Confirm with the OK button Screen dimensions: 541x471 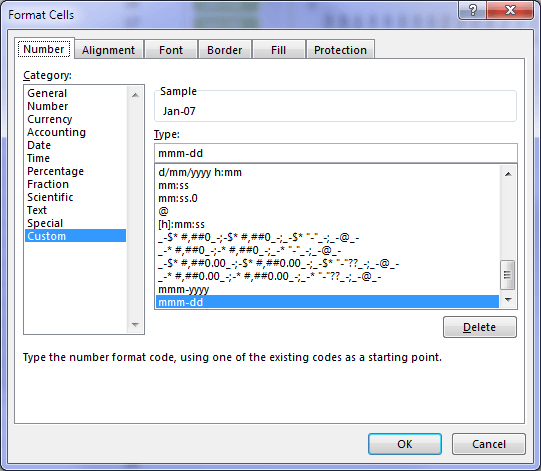[405, 444]
